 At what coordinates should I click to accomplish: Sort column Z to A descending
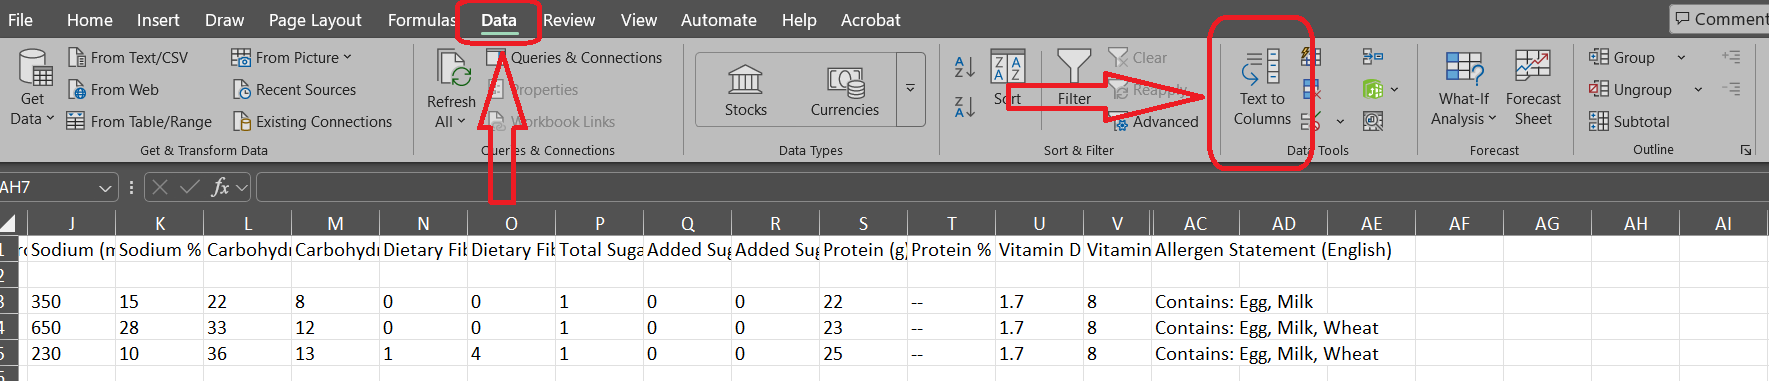pos(964,106)
